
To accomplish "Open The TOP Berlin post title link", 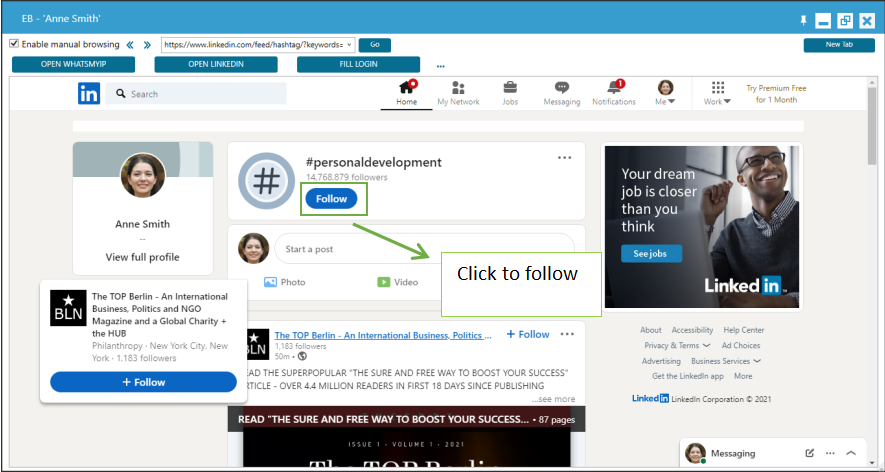I will 383,335.
